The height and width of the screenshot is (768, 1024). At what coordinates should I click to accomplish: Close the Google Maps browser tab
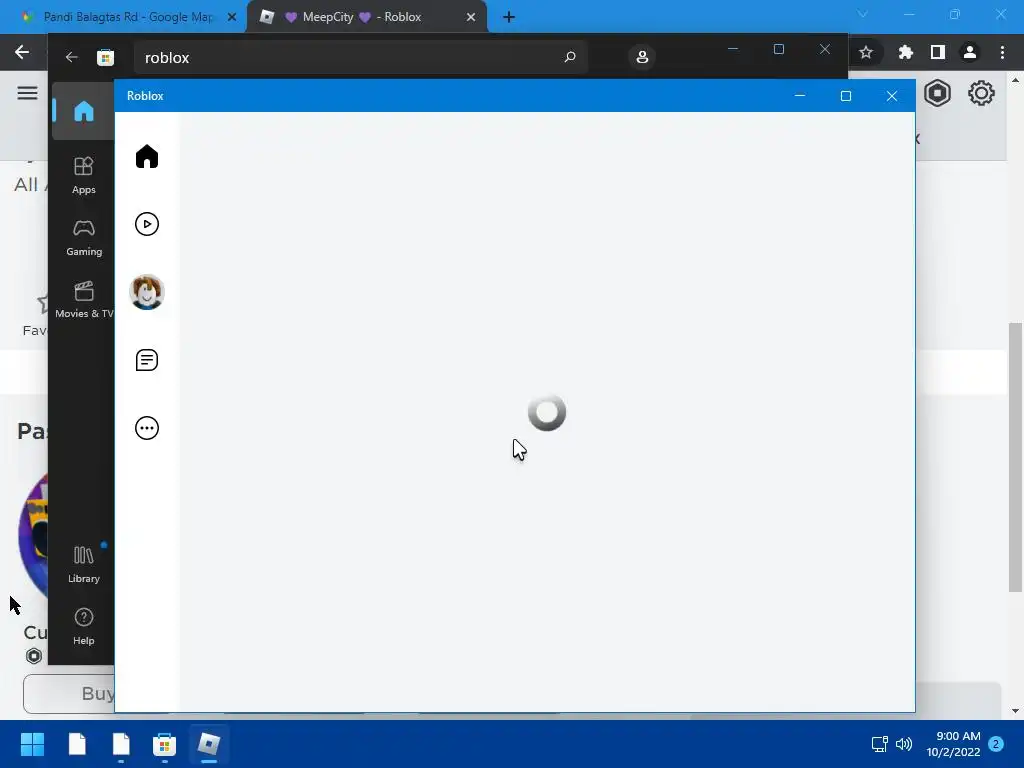coord(231,17)
